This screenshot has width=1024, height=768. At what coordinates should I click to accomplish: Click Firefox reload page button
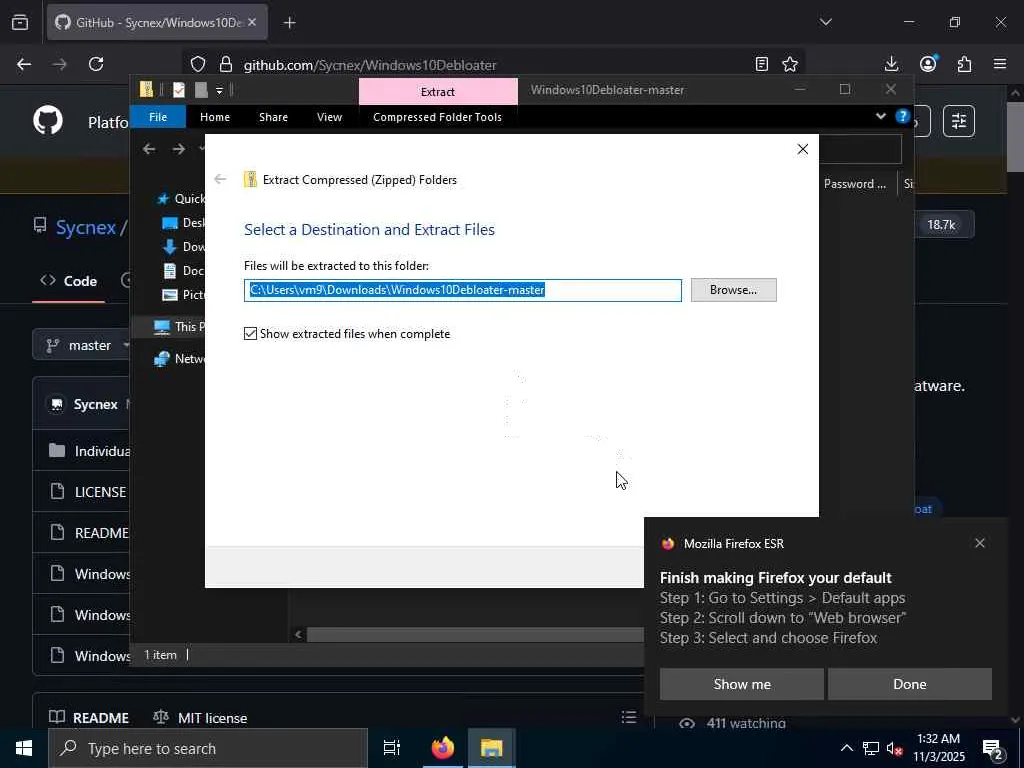click(x=96, y=64)
